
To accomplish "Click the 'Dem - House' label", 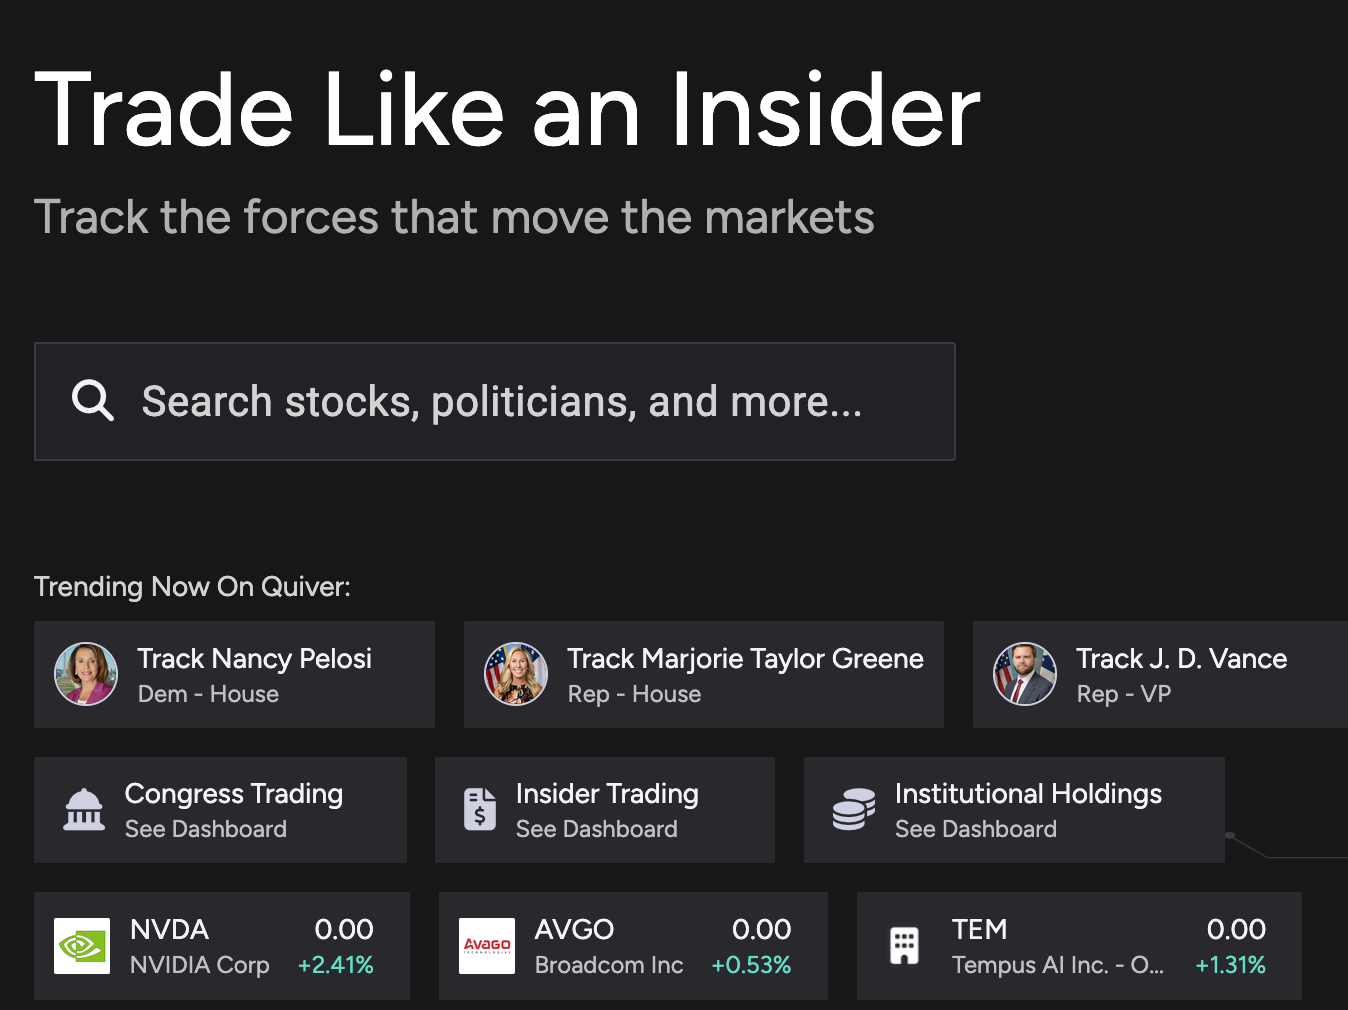I will [208, 694].
